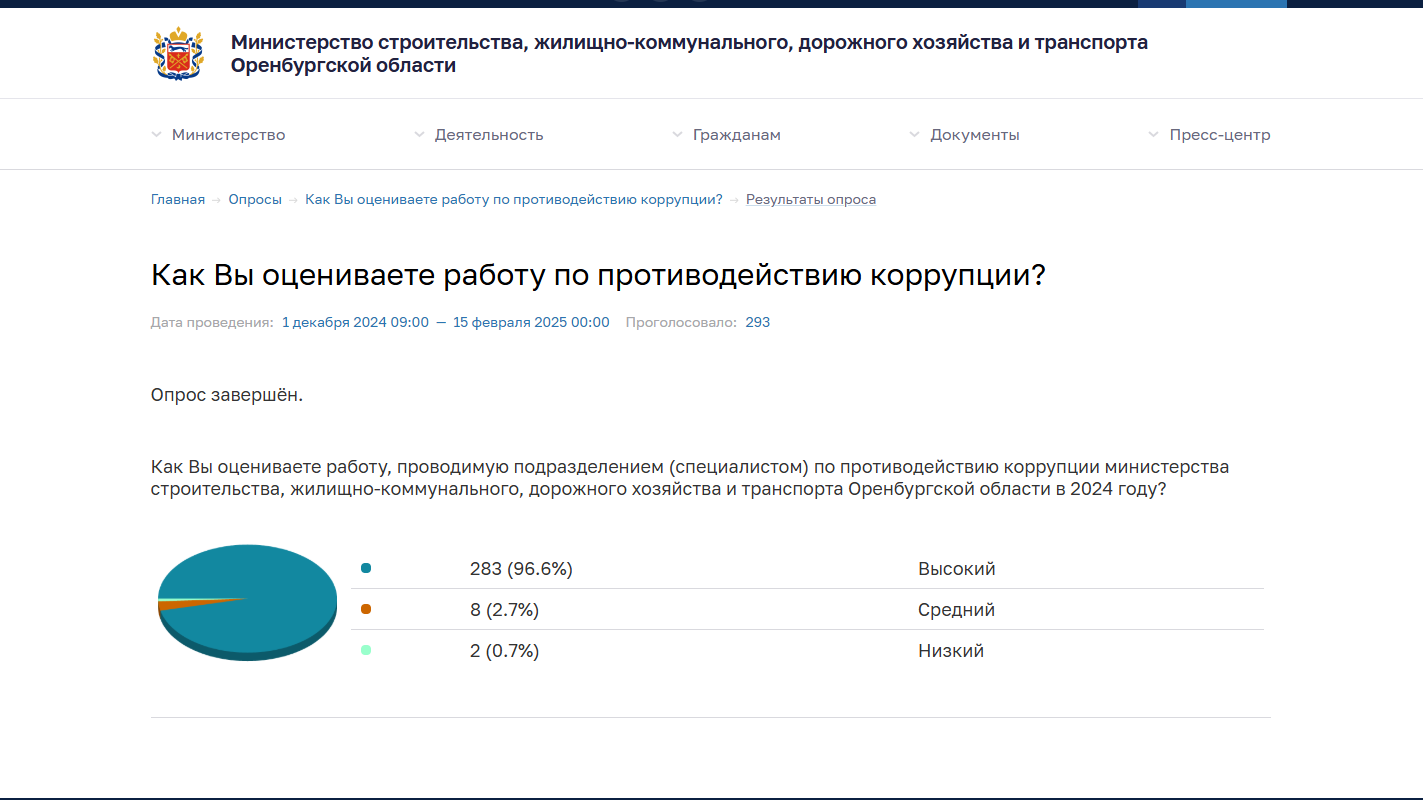
Task: Click the orange legend dot for Средний
Action: (366, 609)
